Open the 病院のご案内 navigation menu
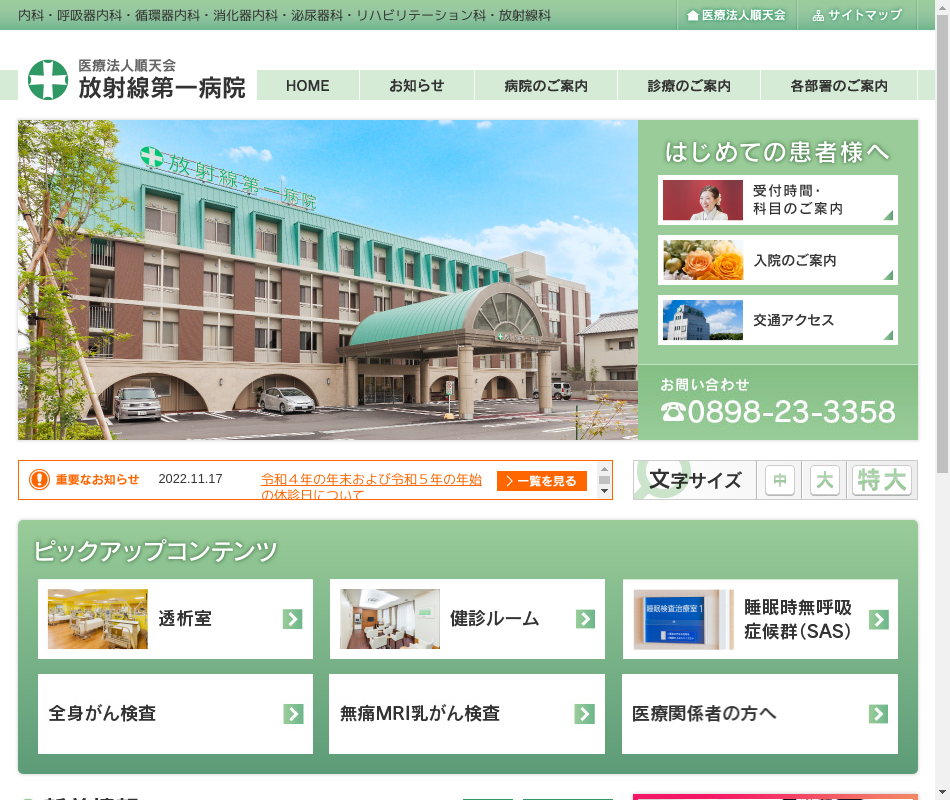The image size is (950, 800). pos(546,86)
